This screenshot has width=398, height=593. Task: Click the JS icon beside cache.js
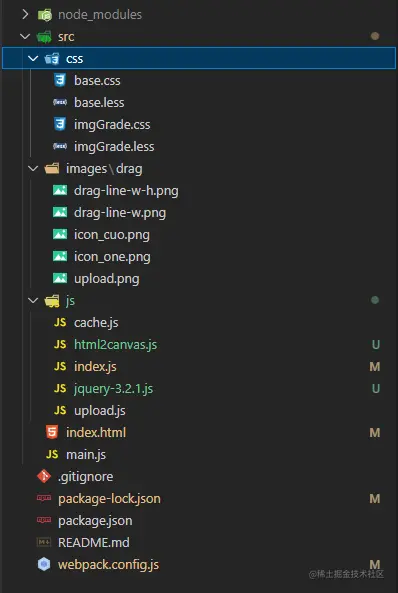coord(60,322)
